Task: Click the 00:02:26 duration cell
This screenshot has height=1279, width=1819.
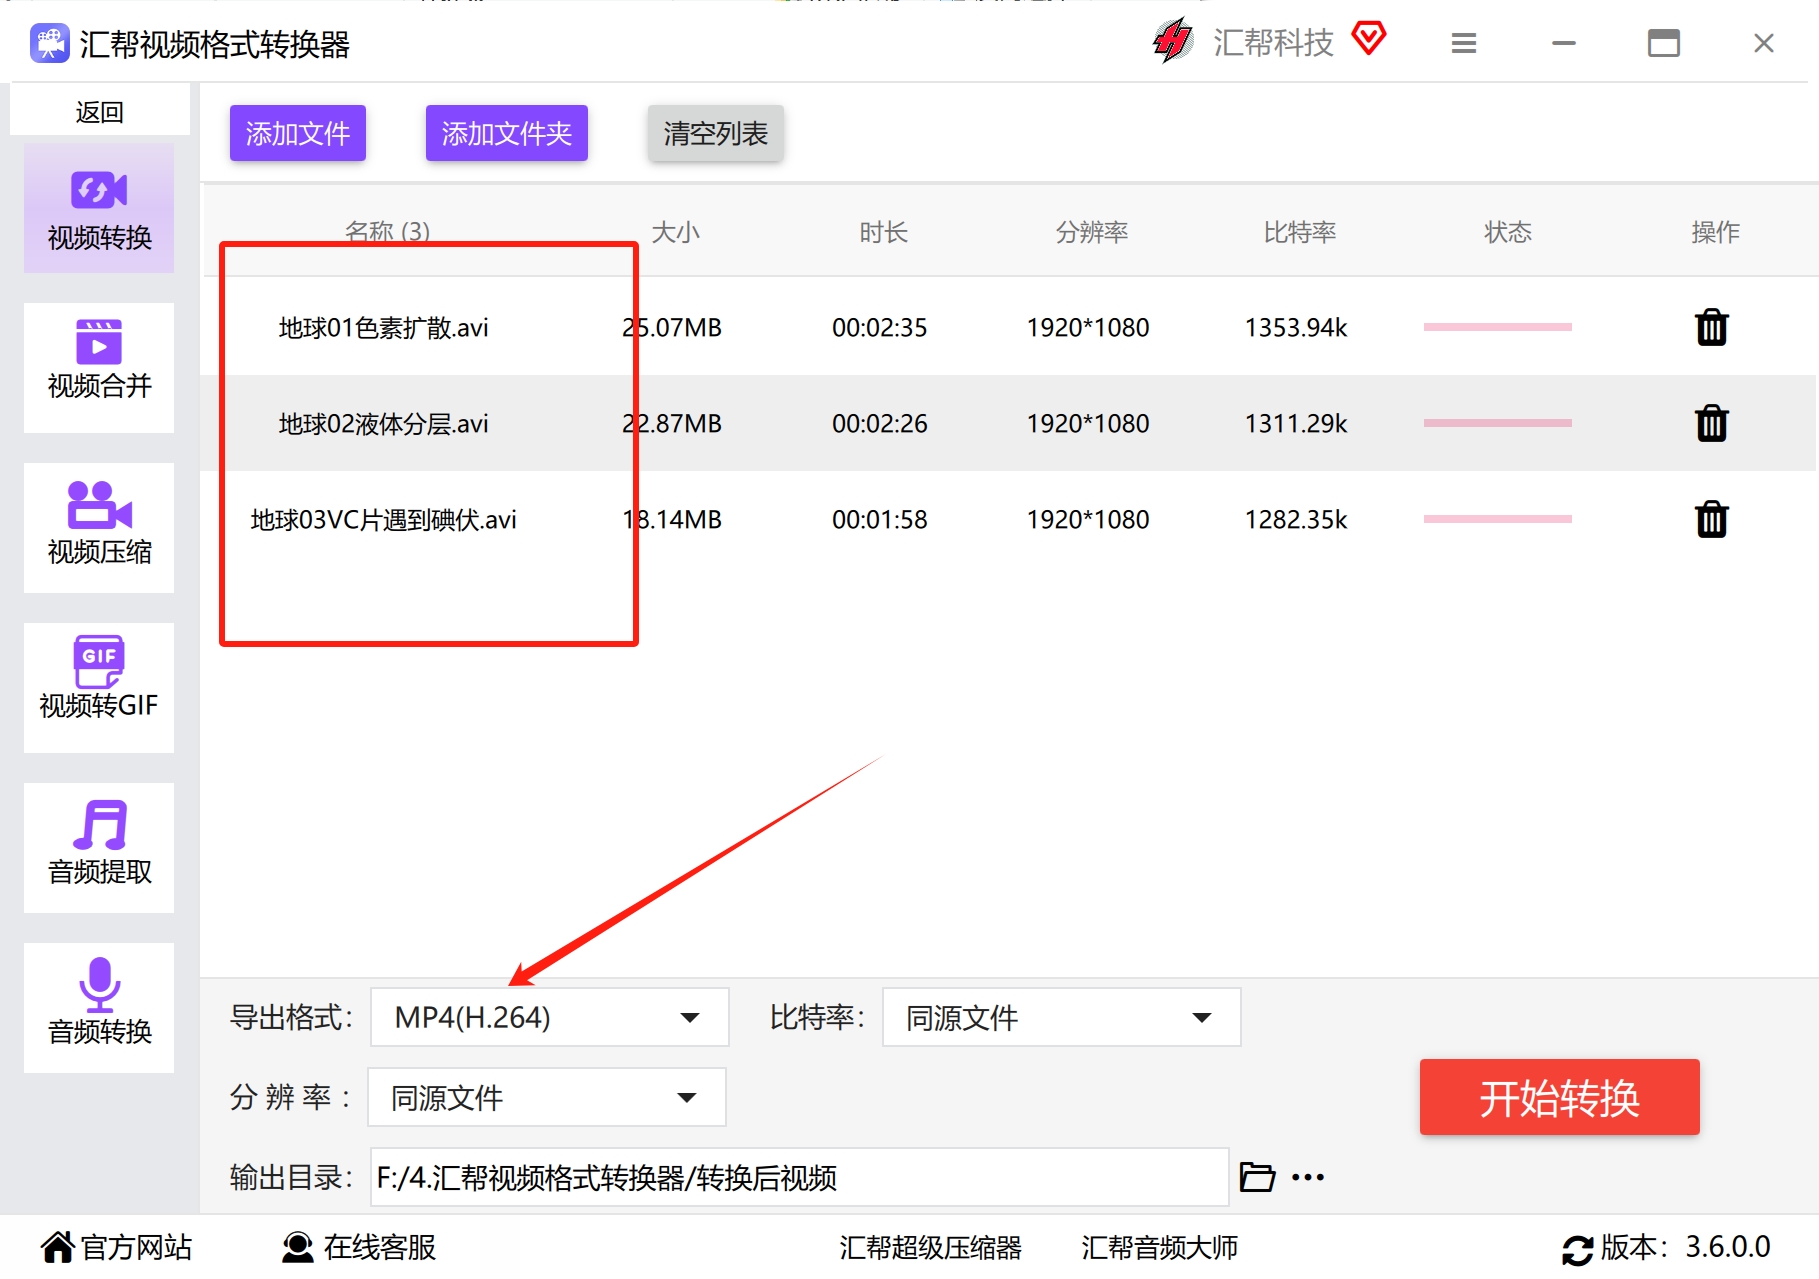Action: tap(879, 423)
